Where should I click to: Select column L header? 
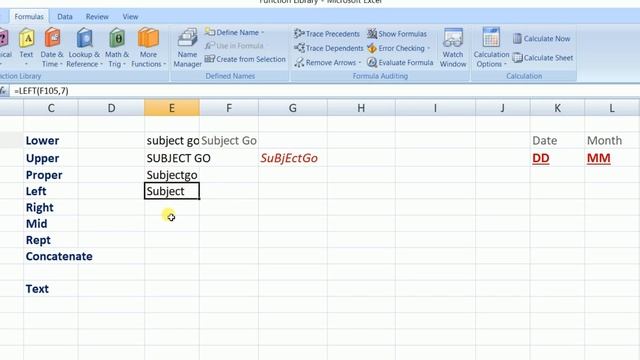point(612,108)
